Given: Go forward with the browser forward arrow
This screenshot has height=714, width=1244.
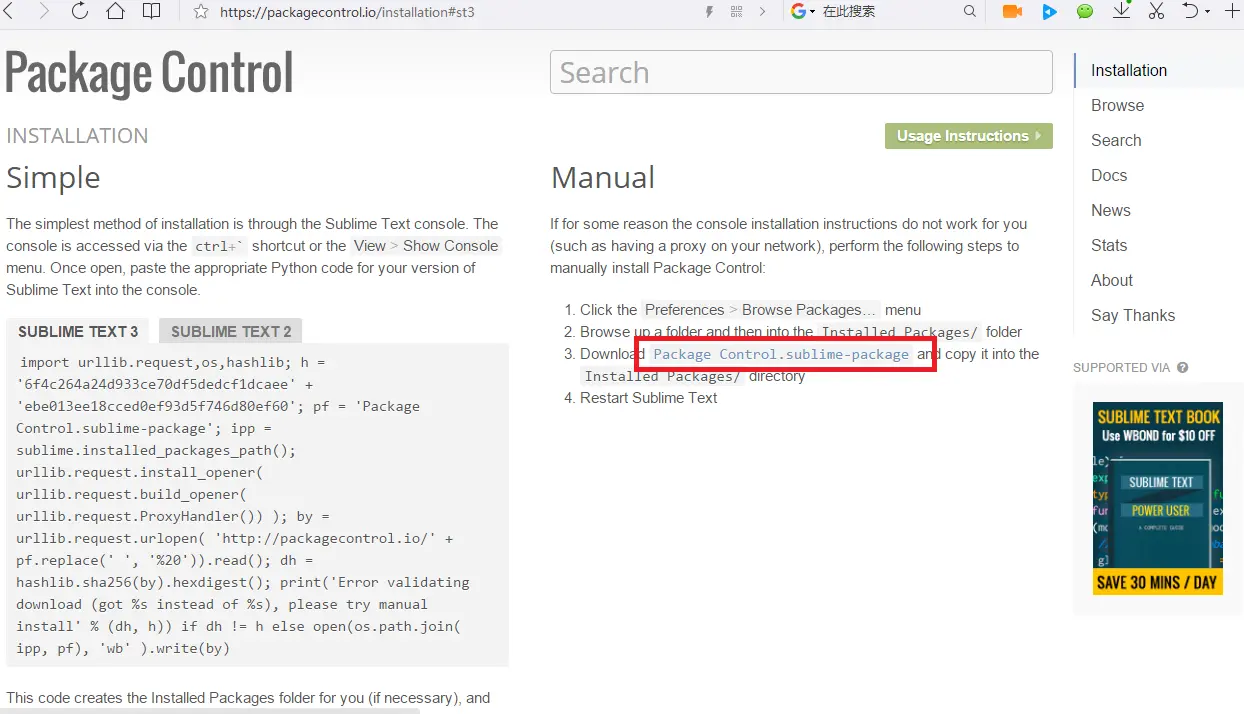Looking at the screenshot, I should pos(43,12).
